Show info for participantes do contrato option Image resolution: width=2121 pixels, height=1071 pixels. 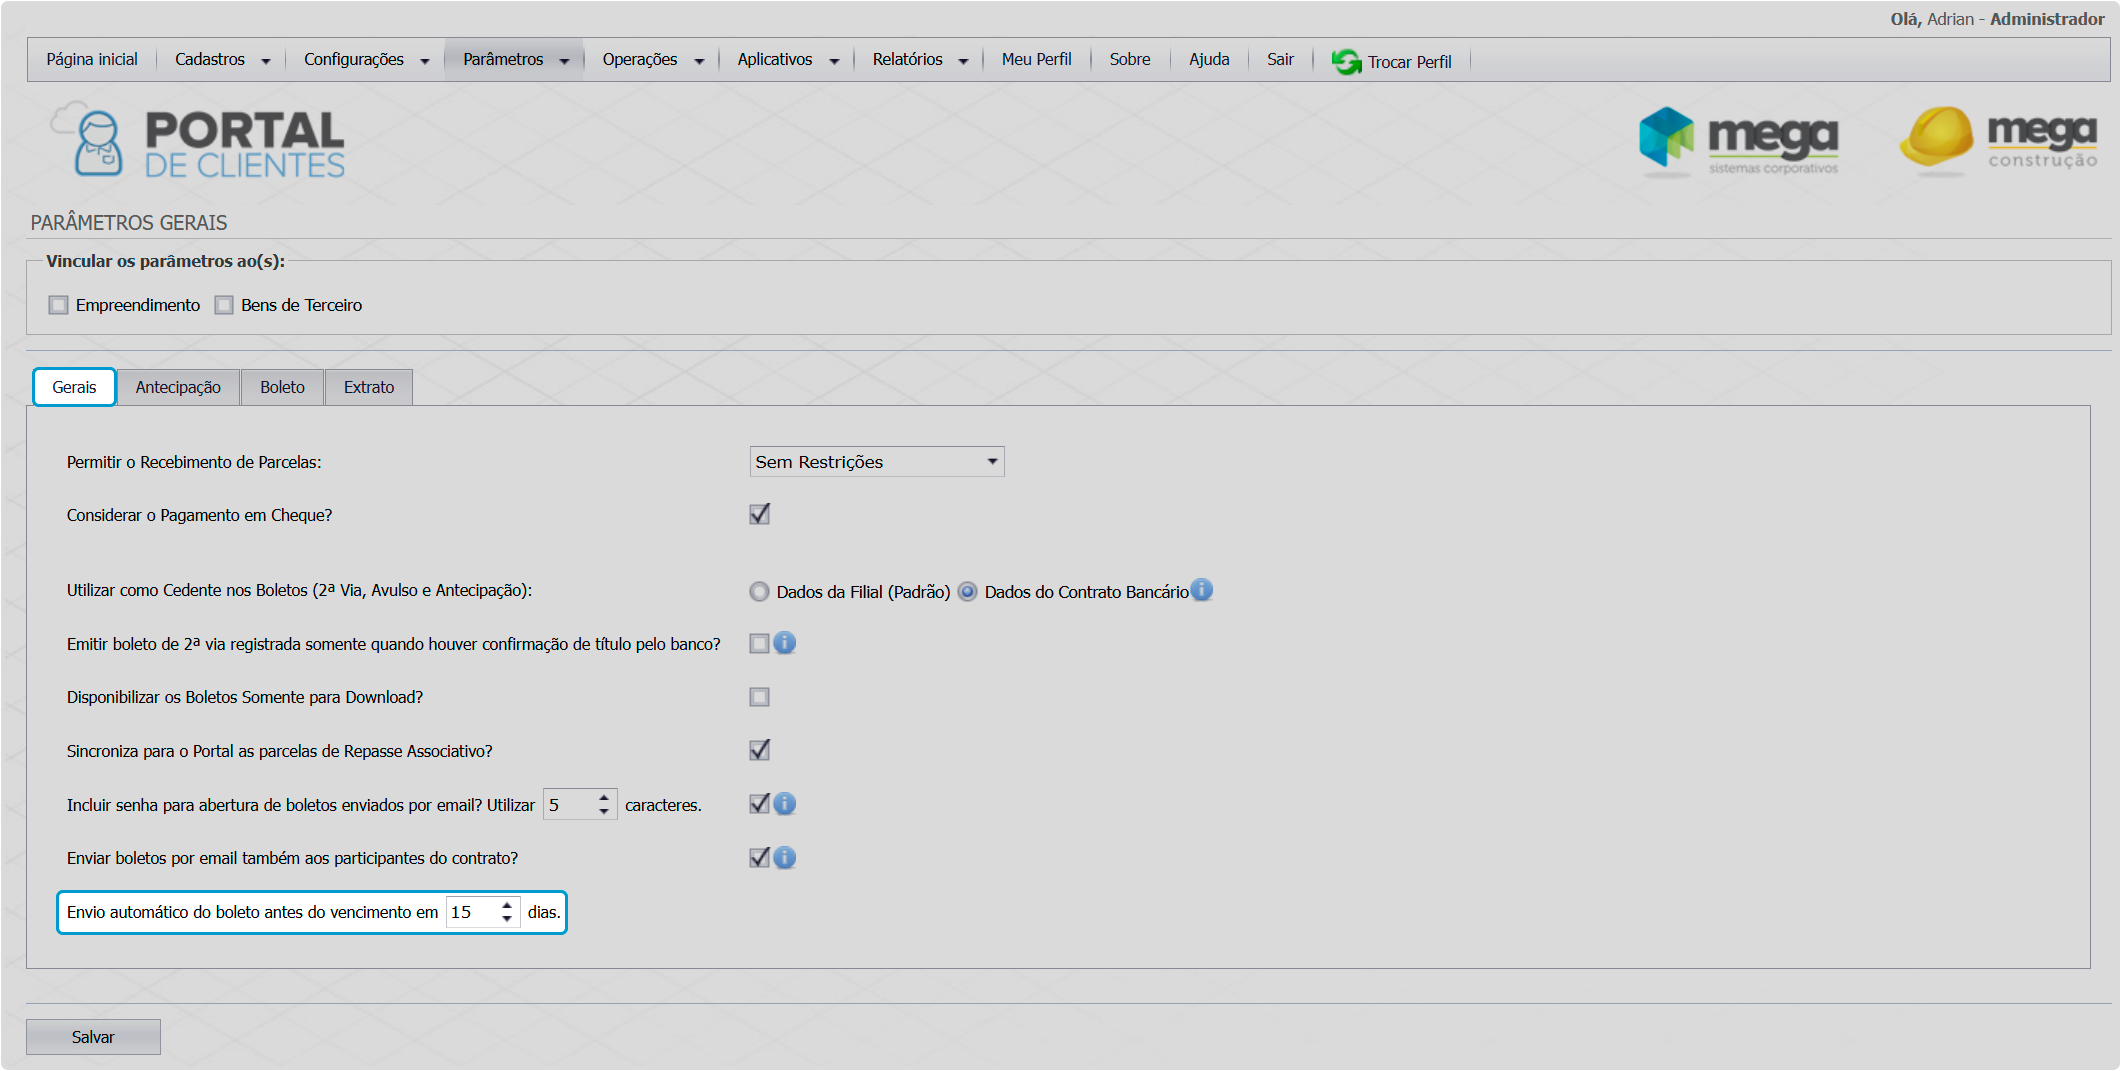(785, 858)
